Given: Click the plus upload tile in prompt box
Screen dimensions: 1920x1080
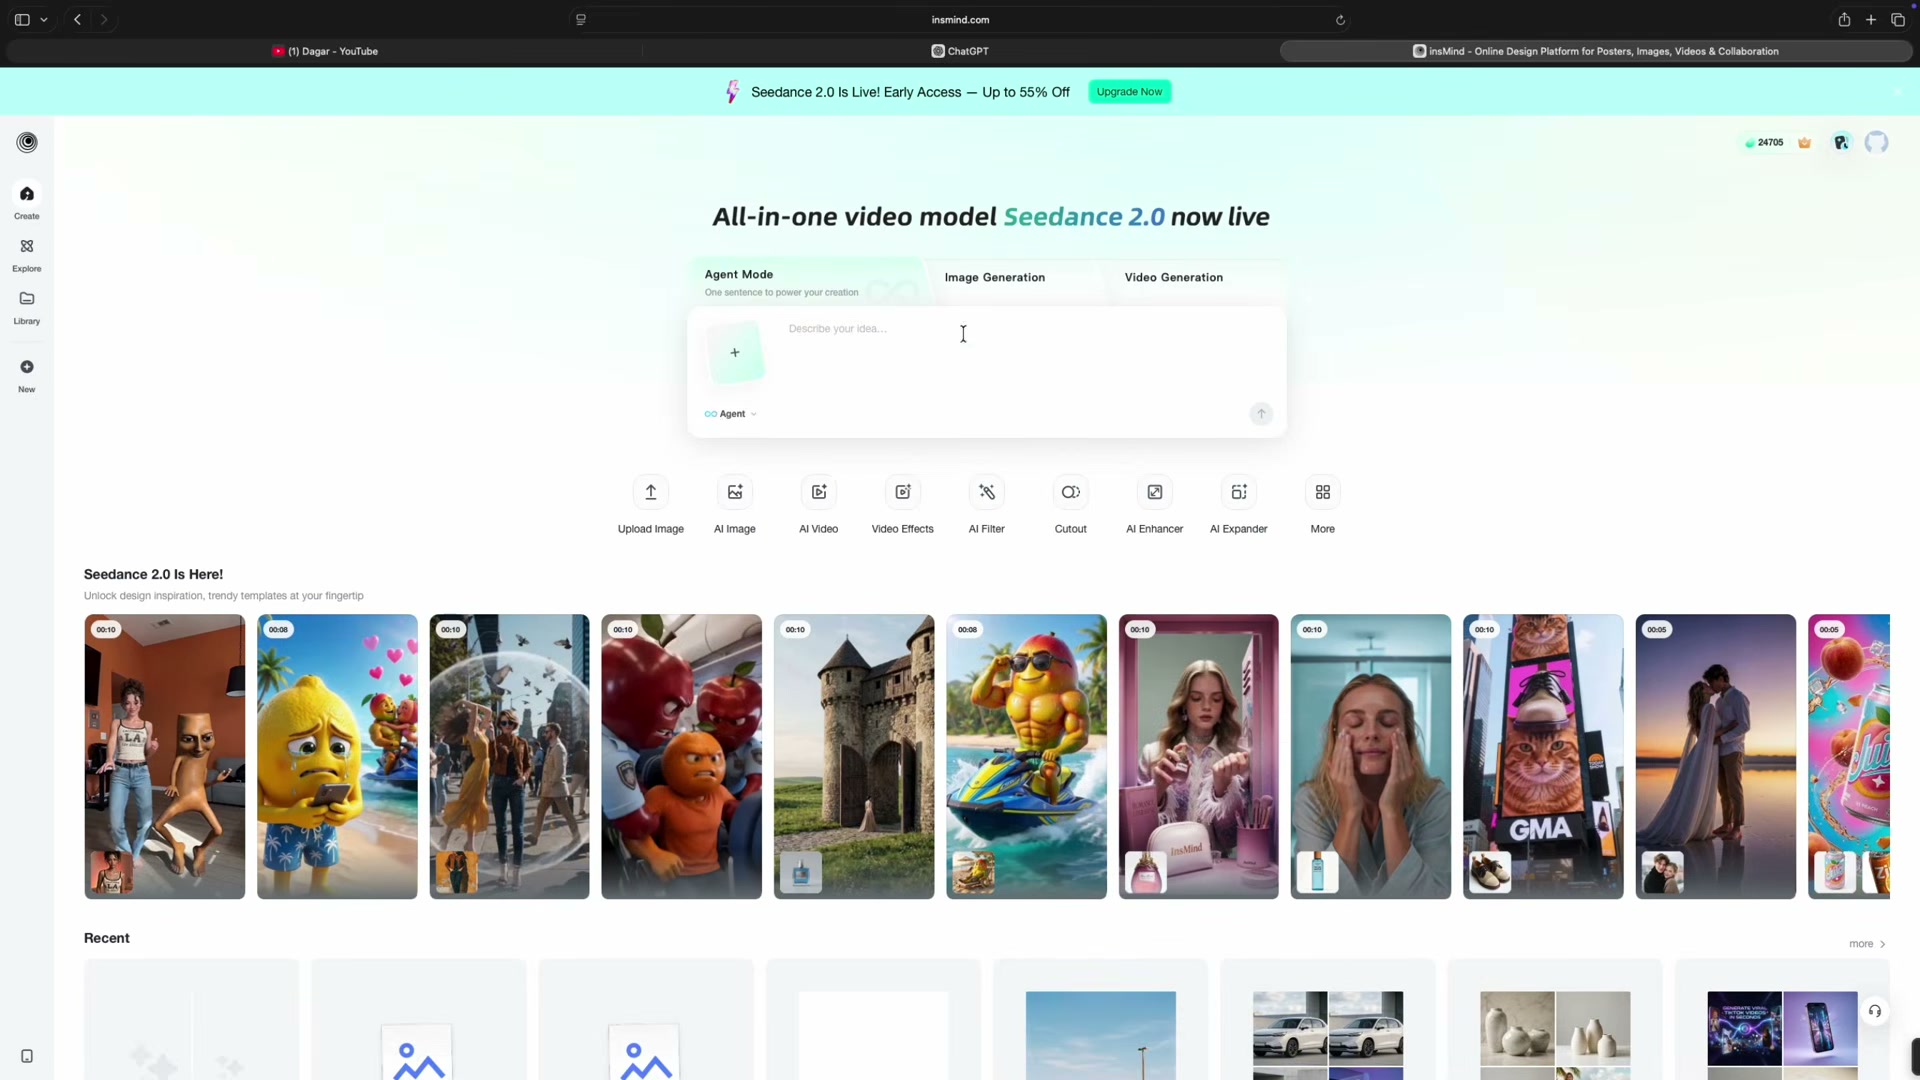Looking at the screenshot, I should point(735,353).
